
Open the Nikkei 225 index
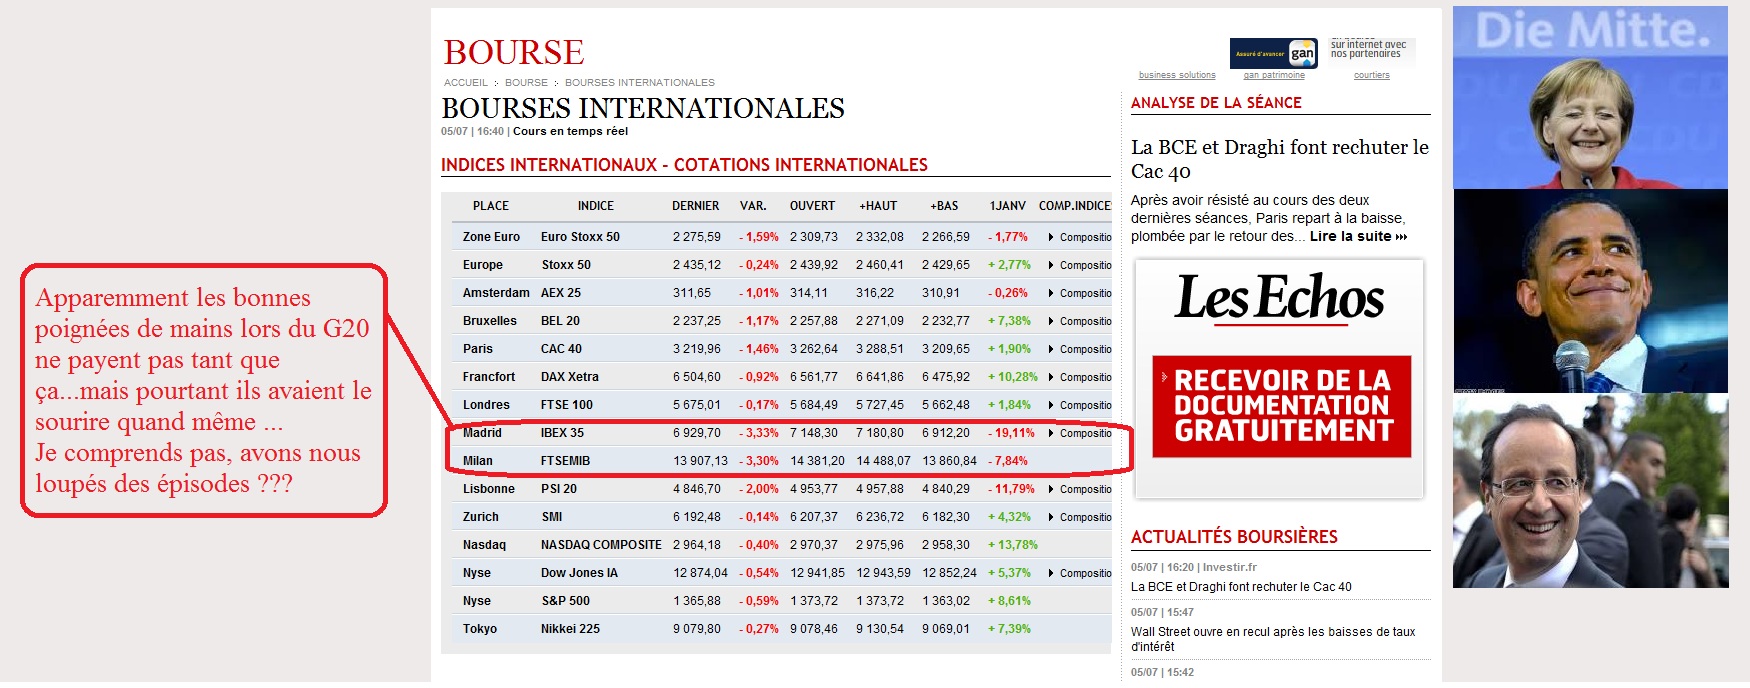pyautogui.click(x=570, y=629)
